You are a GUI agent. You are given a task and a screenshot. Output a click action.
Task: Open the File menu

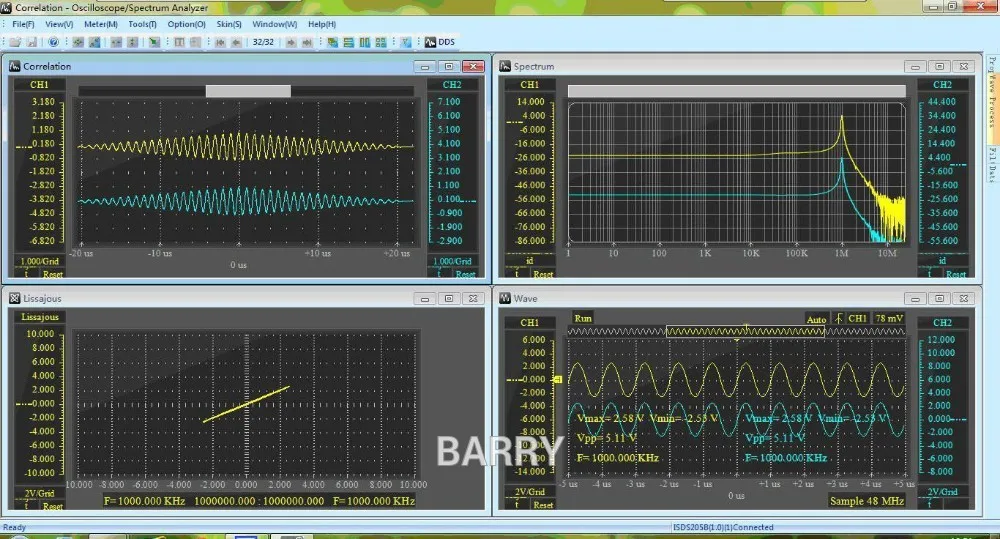(x=23, y=24)
